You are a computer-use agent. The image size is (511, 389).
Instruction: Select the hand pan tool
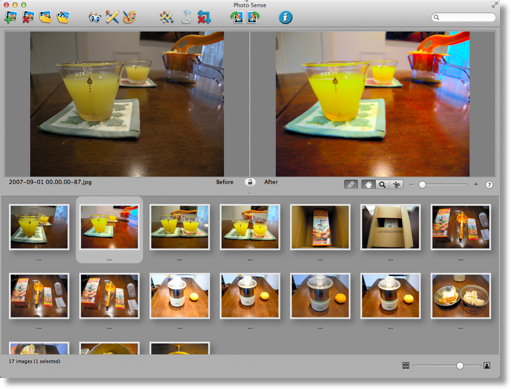pos(368,184)
